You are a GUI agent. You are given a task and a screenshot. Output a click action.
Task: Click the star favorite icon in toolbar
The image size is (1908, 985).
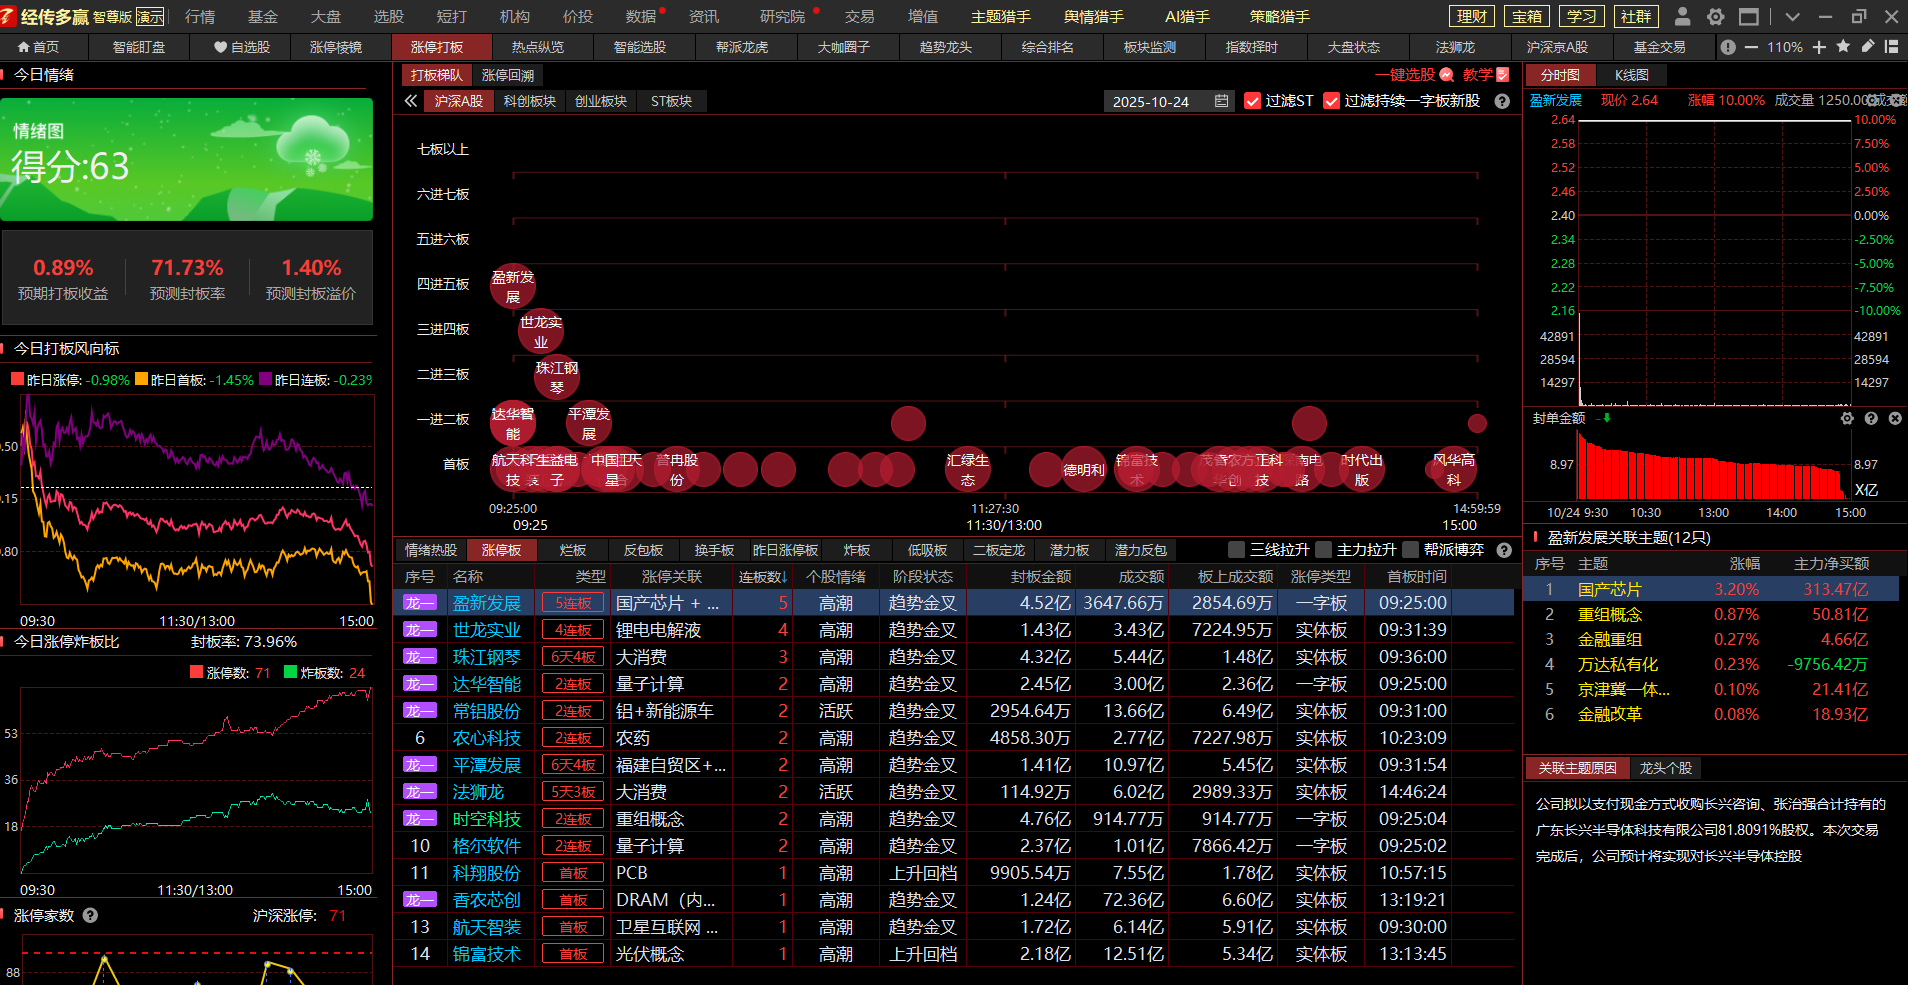click(x=1843, y=47)
